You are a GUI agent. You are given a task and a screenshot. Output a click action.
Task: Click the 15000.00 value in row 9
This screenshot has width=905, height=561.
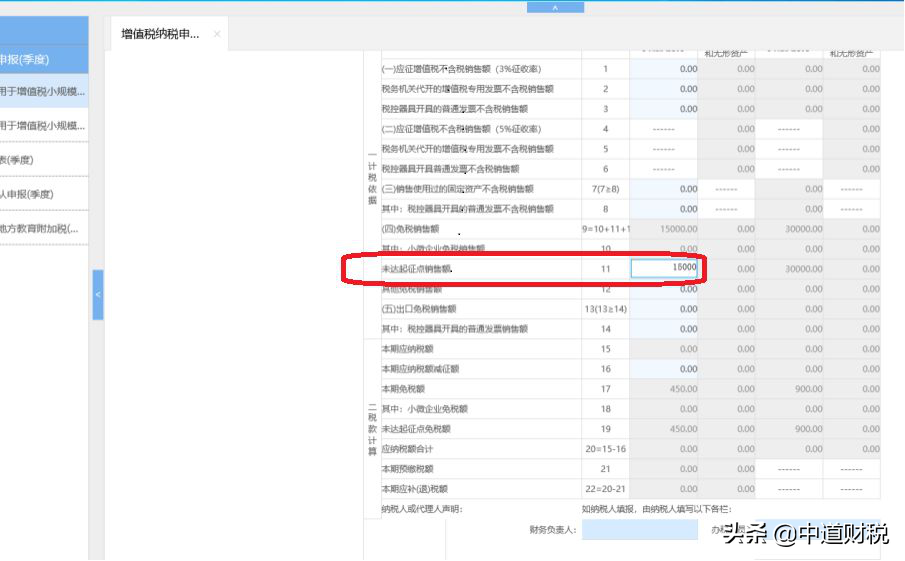coord(678,229)
